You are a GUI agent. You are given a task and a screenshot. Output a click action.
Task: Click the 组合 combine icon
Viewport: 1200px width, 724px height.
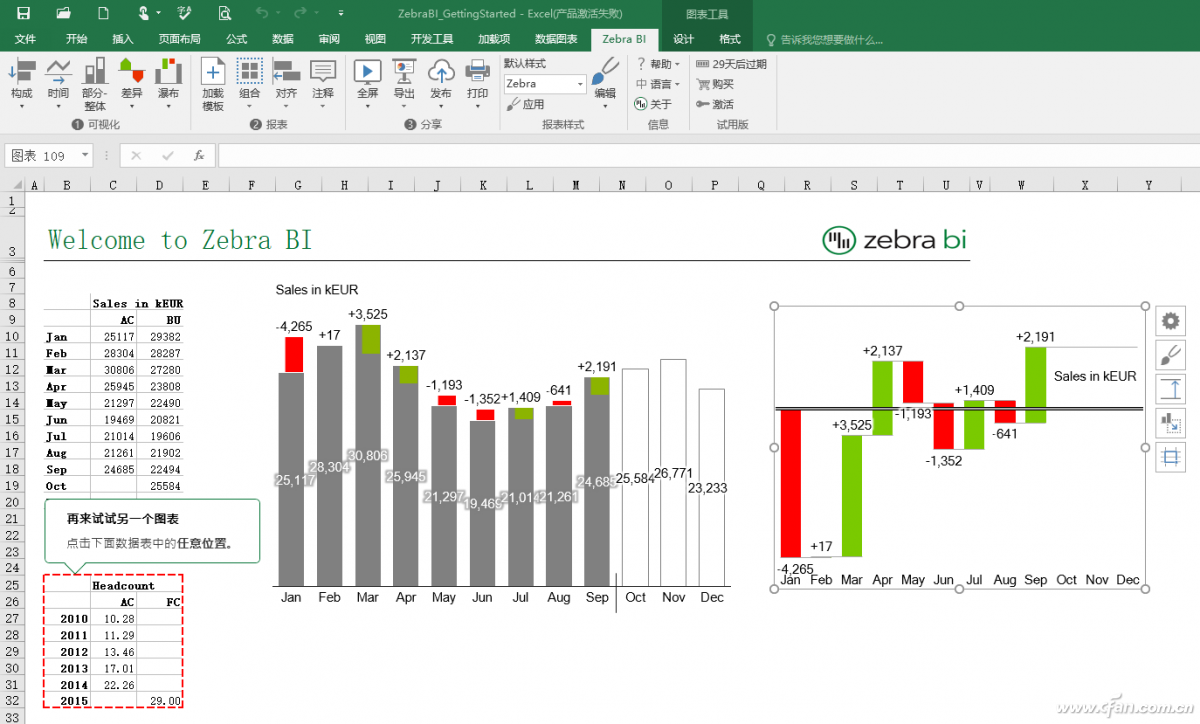tap(250, 83)
